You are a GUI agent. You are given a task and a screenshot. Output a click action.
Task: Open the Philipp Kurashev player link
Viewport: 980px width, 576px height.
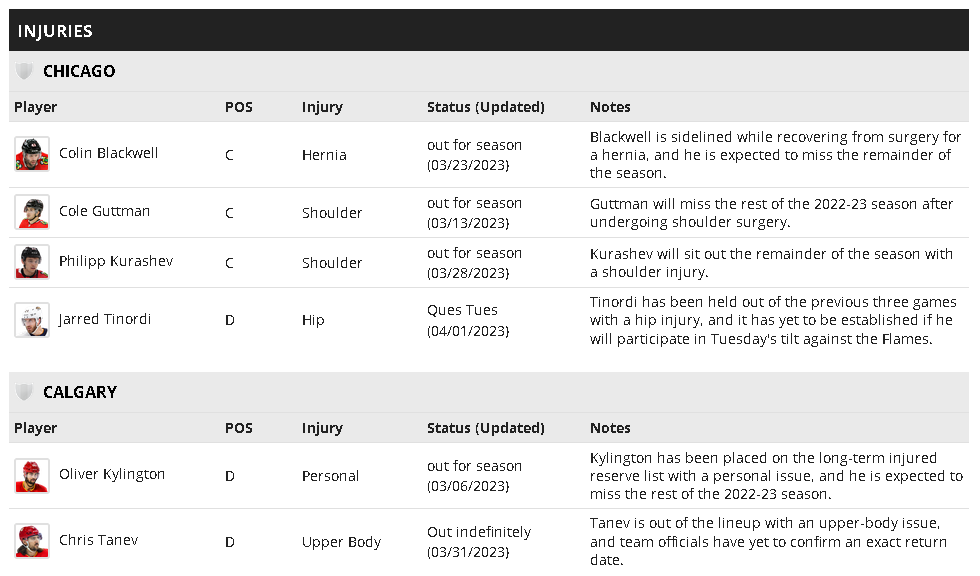[116, 261]
